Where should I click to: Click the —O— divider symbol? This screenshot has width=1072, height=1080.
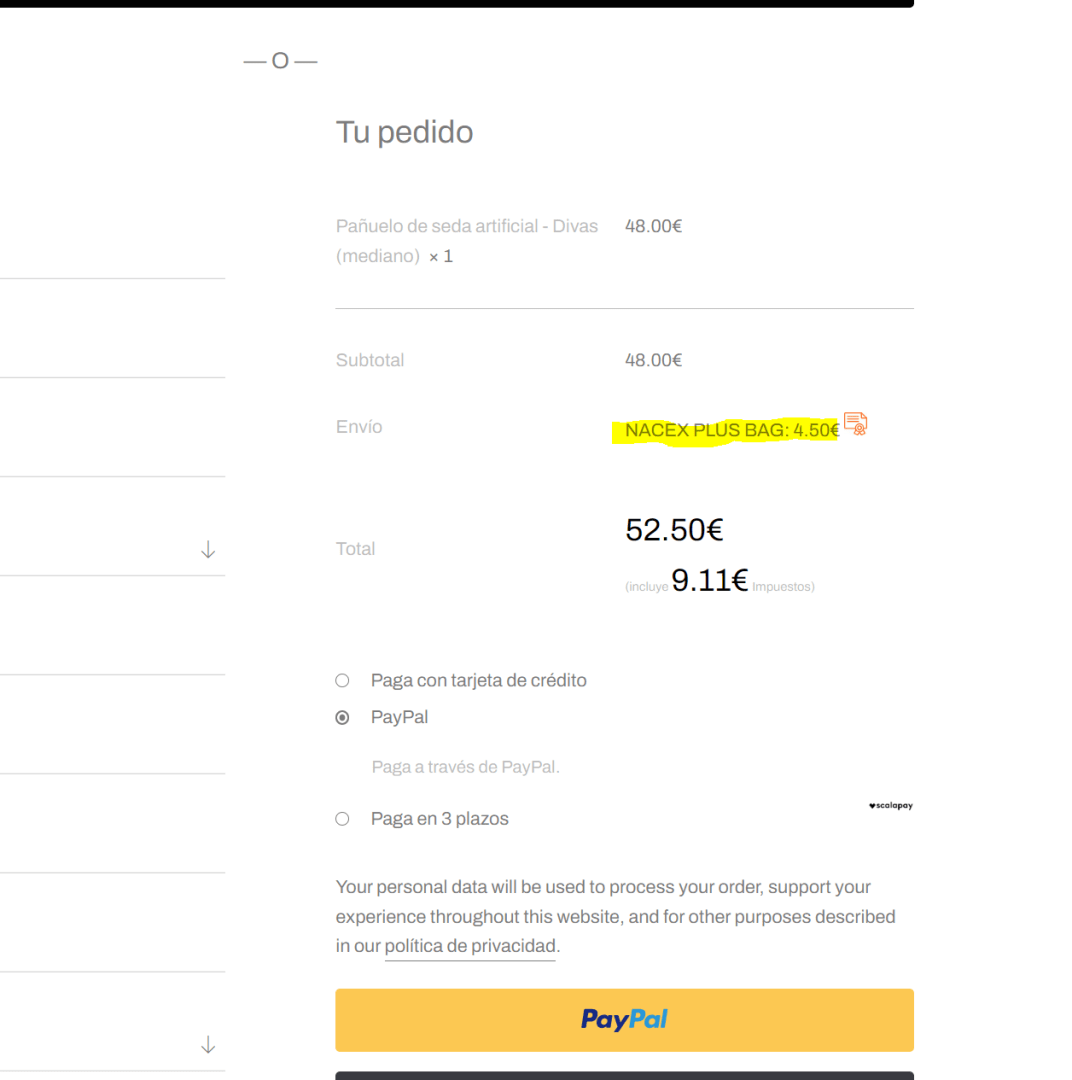(280, 61)
